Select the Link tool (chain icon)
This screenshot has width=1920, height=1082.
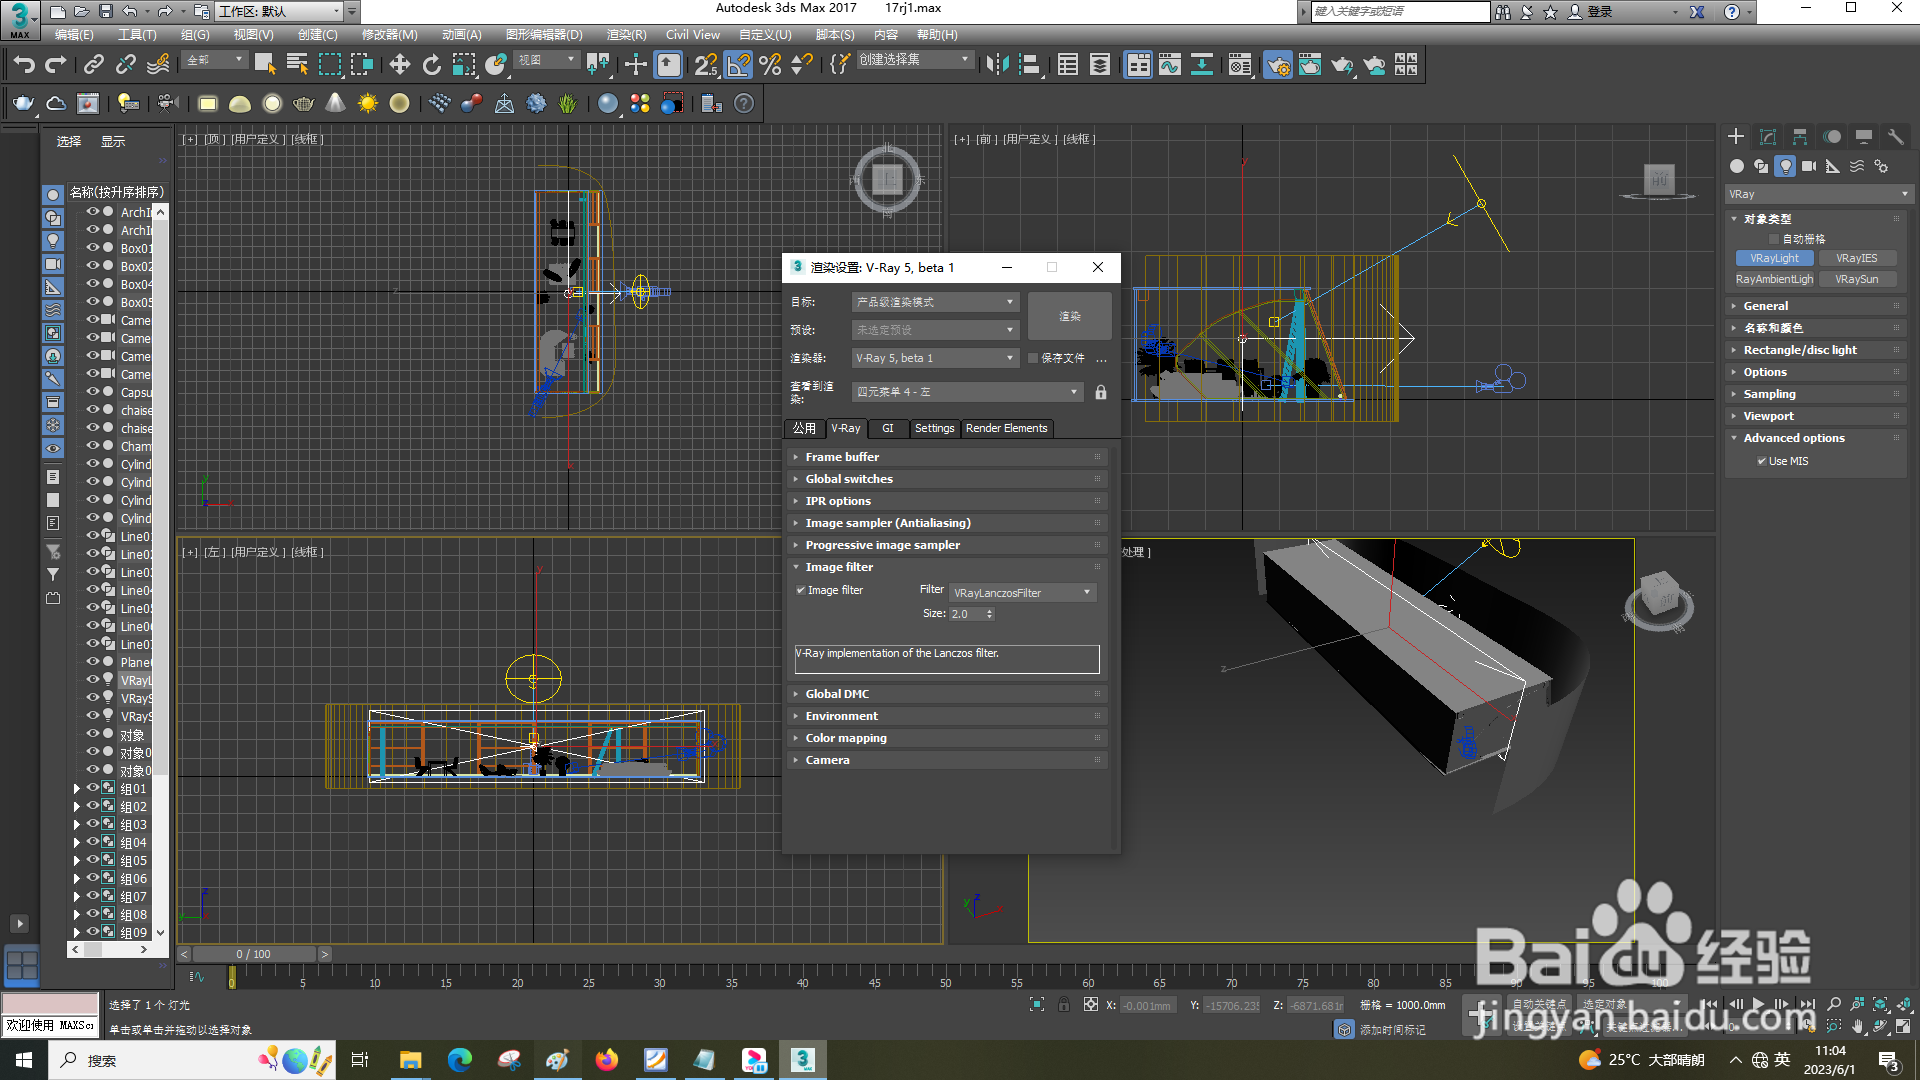tap(94, 65)
